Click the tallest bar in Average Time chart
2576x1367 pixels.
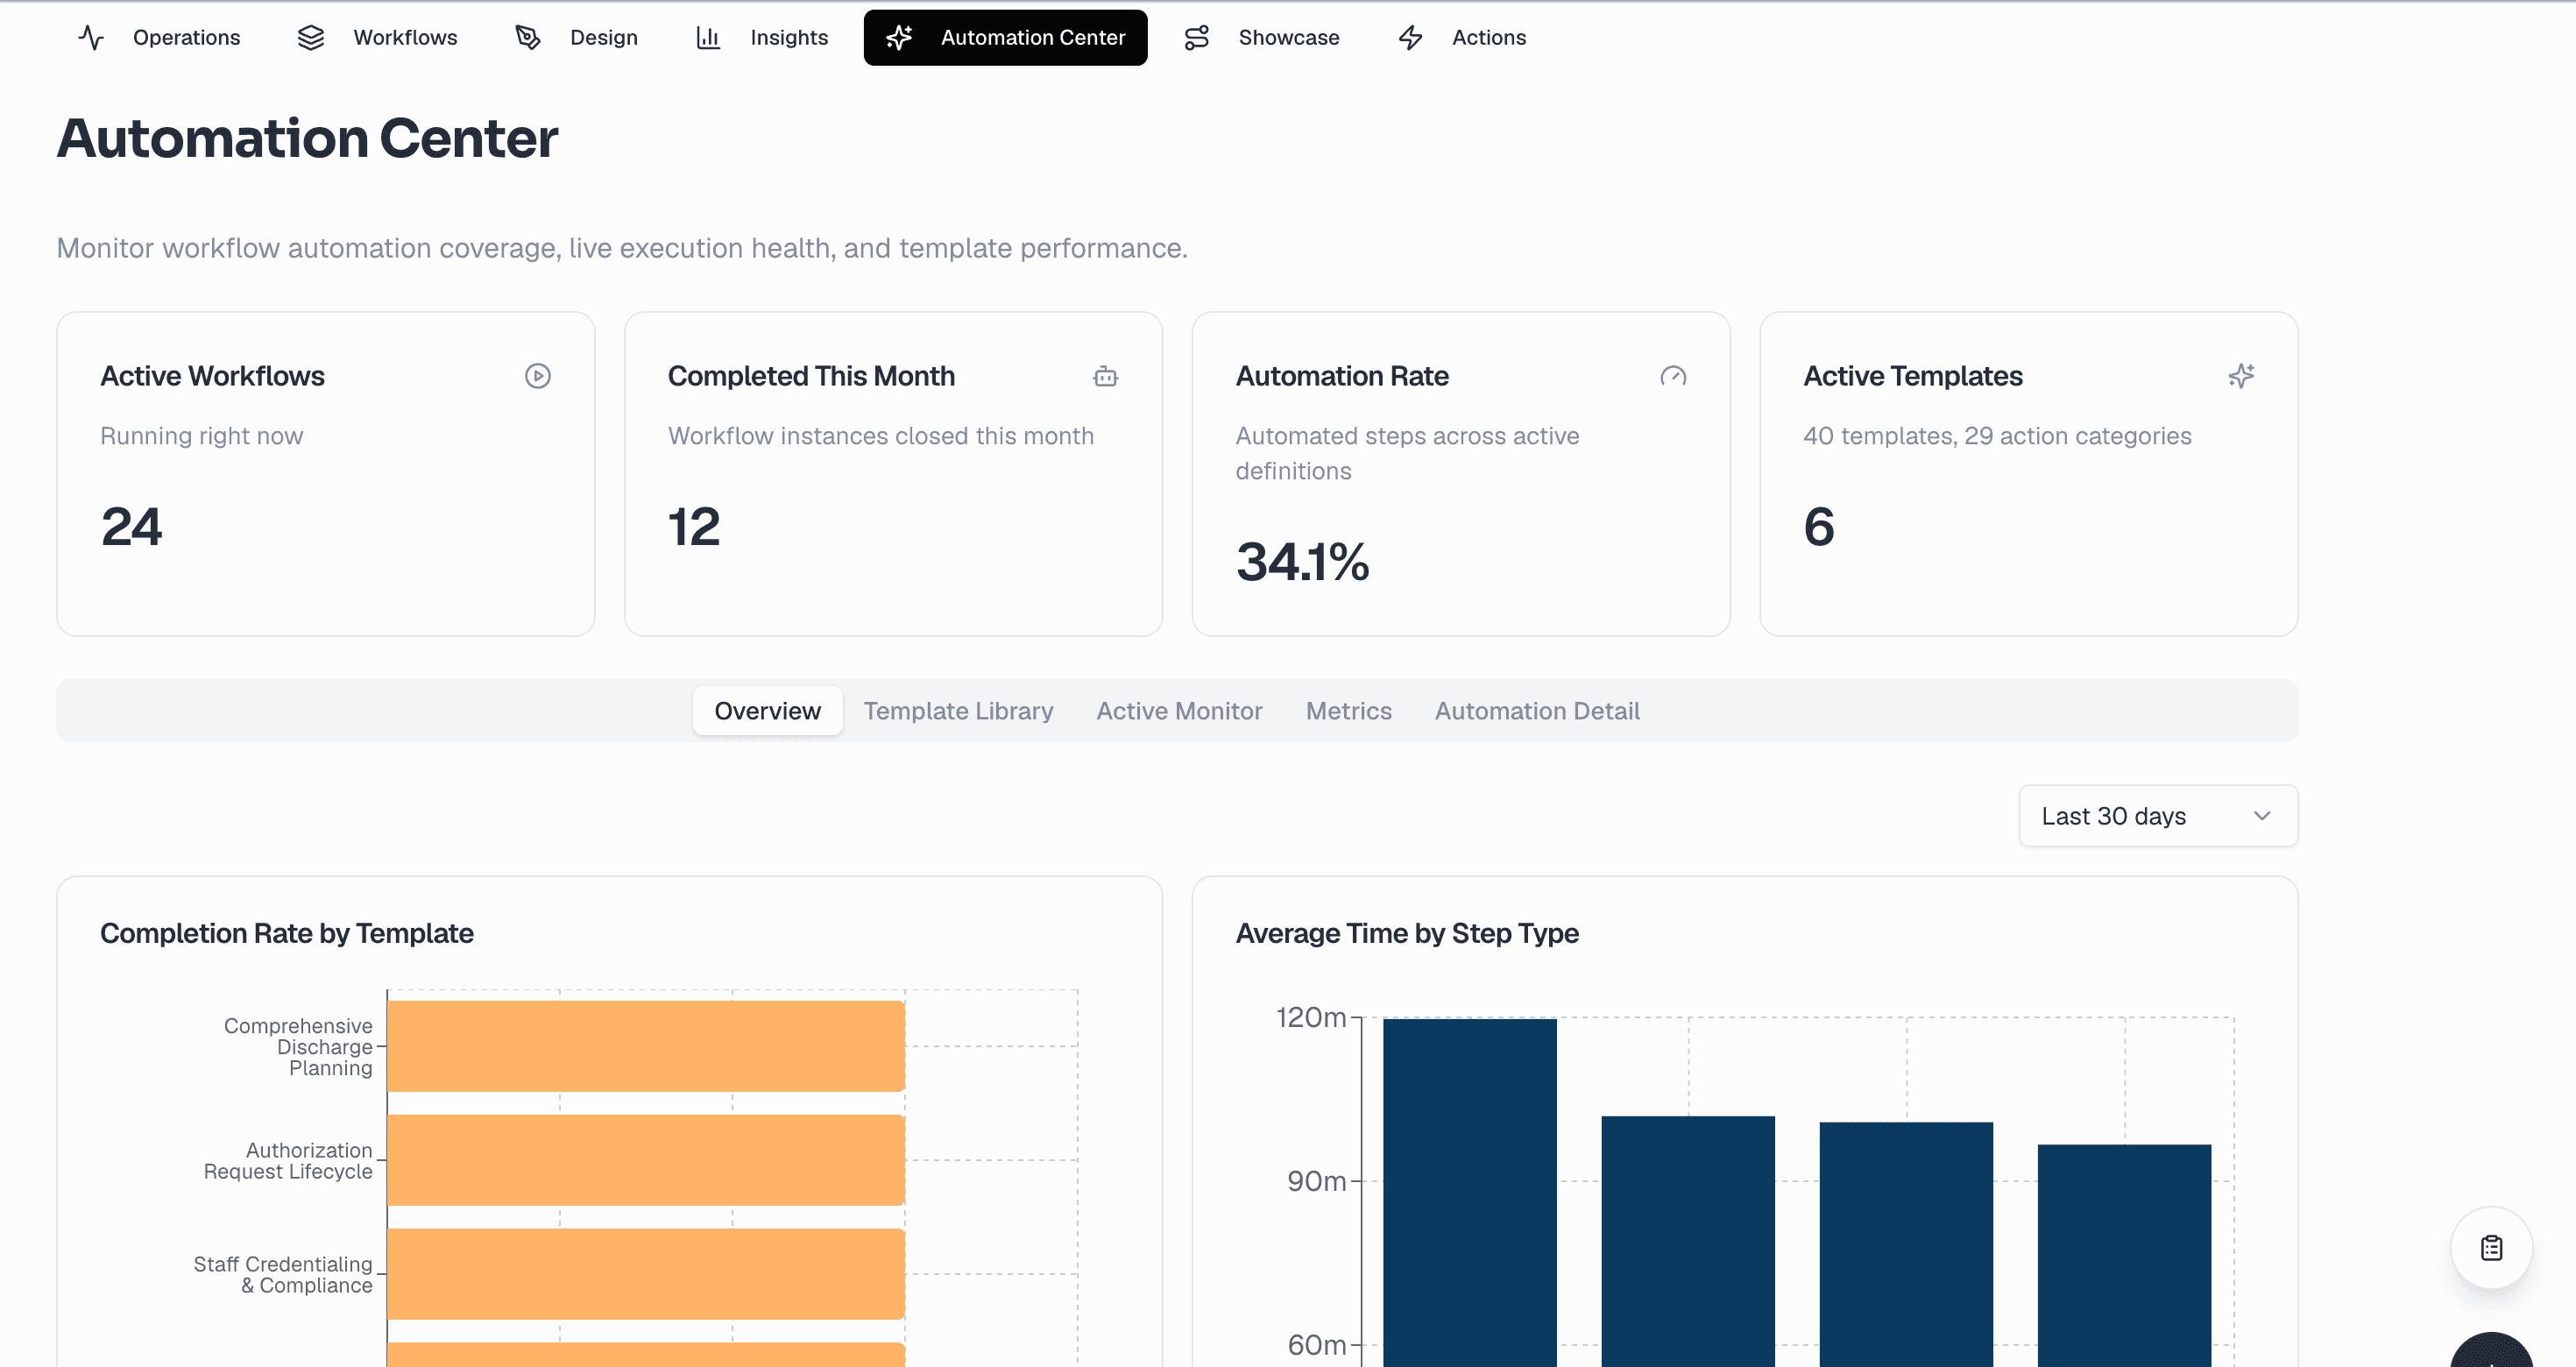coord(1470,1192)
